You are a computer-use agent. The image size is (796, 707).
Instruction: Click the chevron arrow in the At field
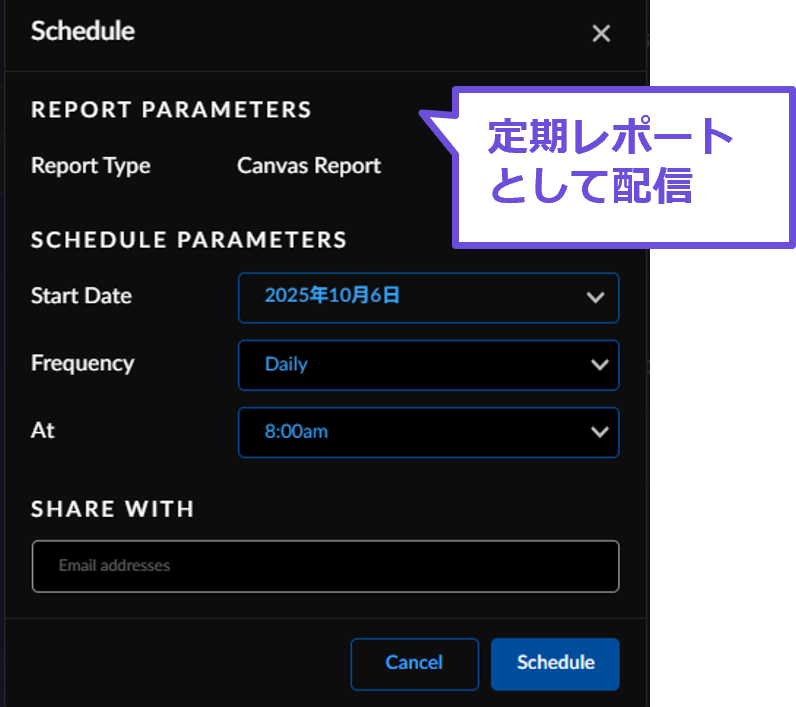click(600, 432)
